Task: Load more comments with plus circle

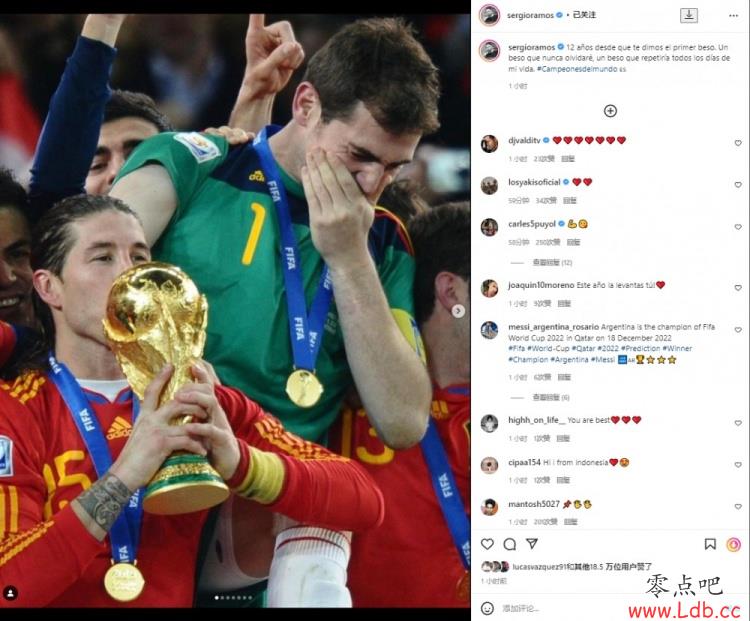Action: pyautogui.click(x=610, y=111)
